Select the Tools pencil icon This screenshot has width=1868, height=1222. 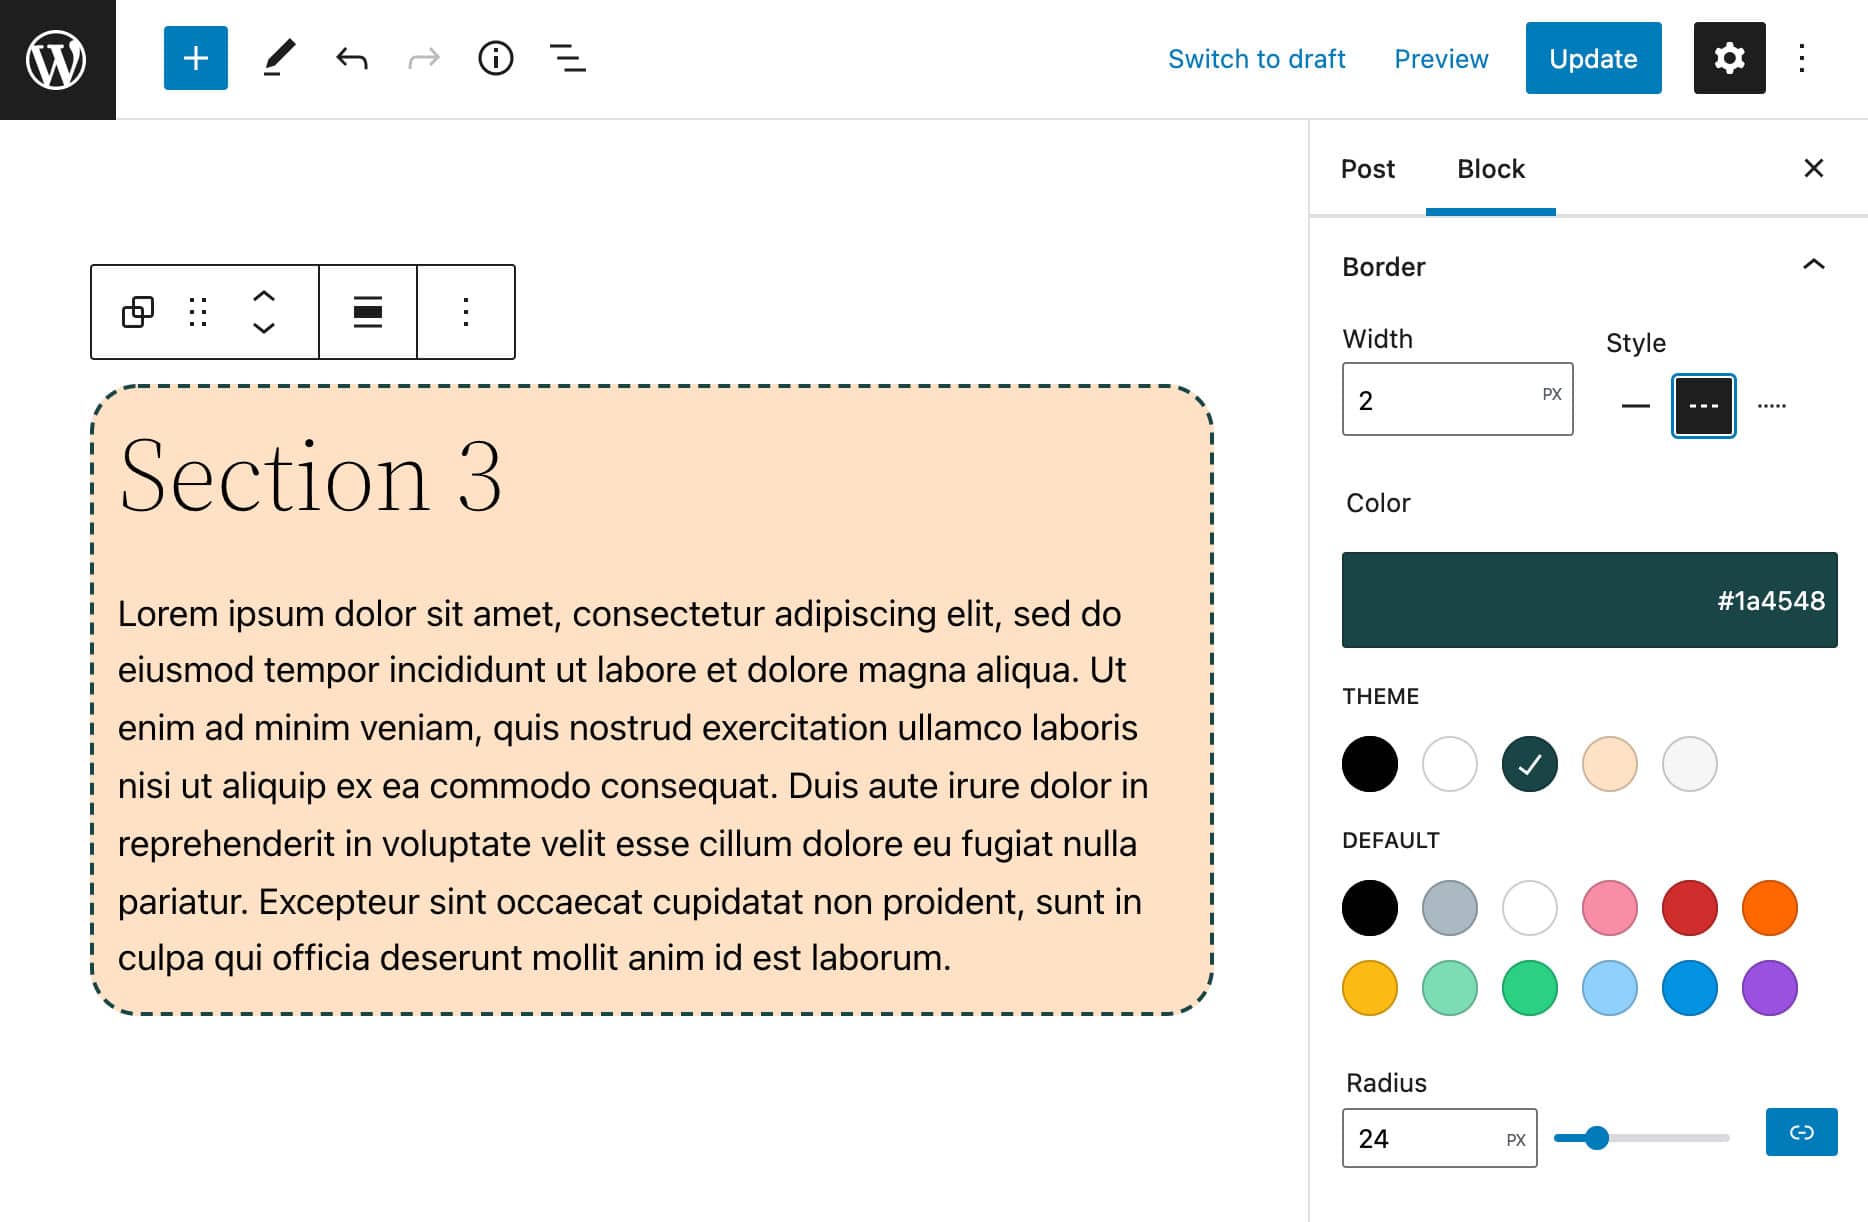[279, 58]
